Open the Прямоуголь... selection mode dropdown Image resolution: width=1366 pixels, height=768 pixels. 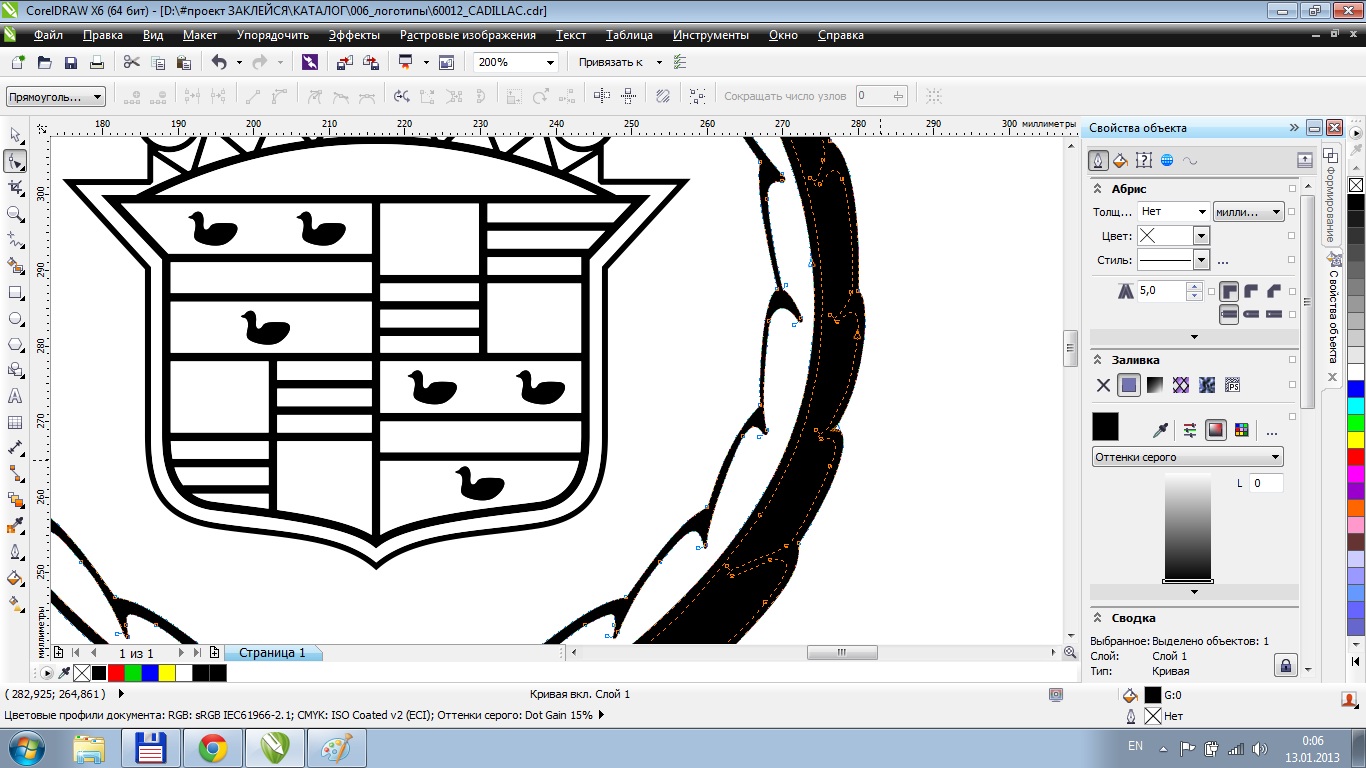(x=56, y=96)
